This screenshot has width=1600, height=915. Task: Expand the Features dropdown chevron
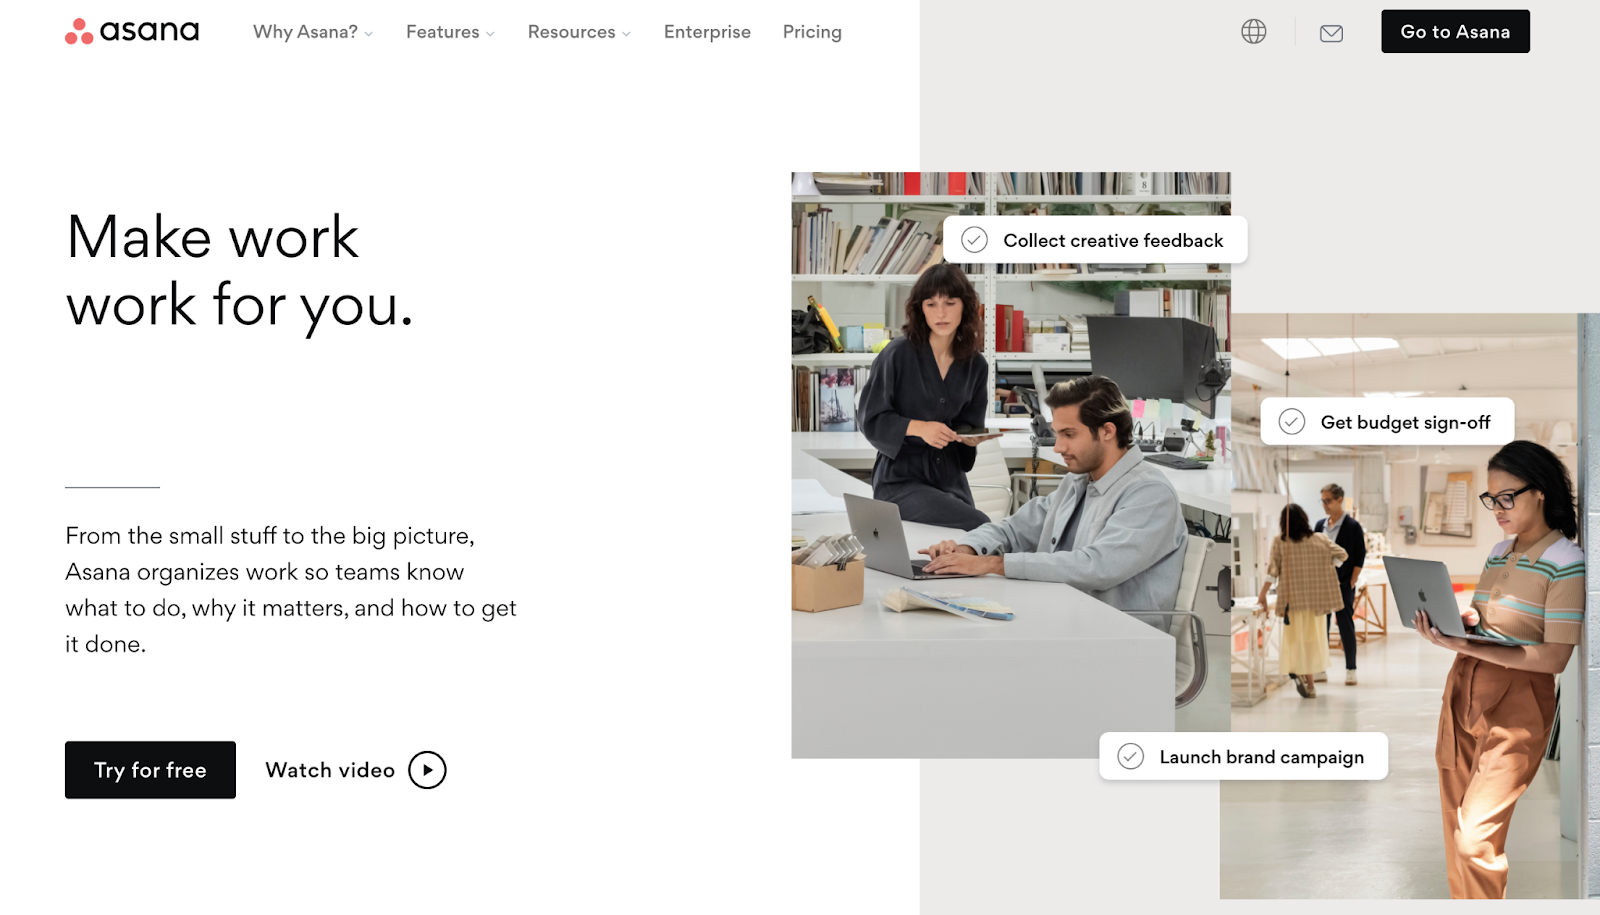tap(490, 34)
